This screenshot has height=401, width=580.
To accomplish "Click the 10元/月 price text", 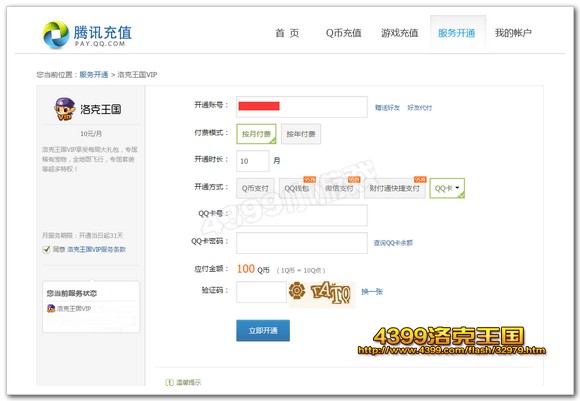I will click(91, 134).
